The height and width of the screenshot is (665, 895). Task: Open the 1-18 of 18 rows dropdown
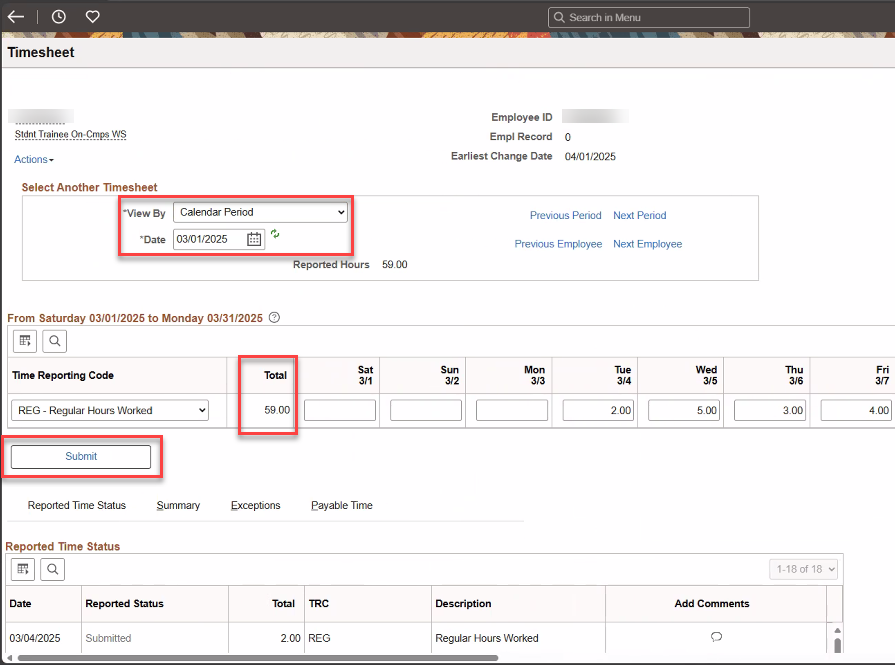(803, 568)
